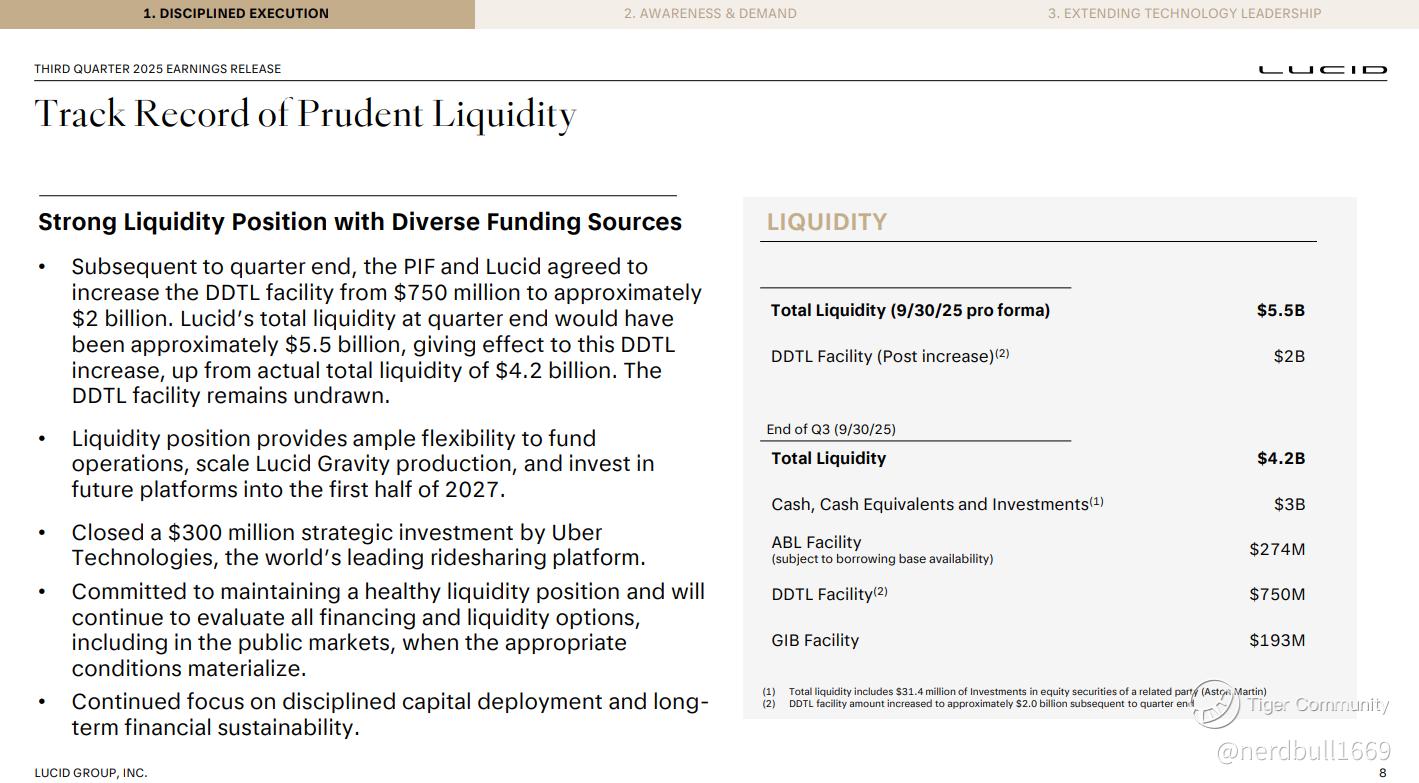1419x783 pixels.
Task: Click the '$274M' ABL Facility value
Action: point(1277,549)
